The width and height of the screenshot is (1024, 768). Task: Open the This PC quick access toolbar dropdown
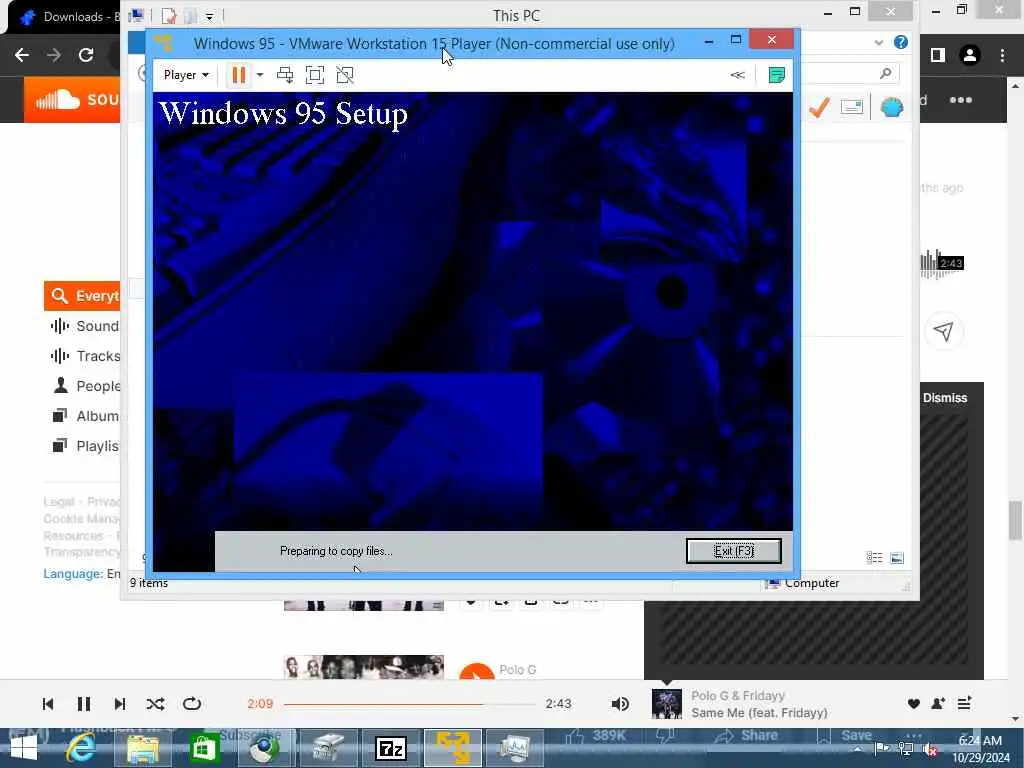point(210,16)
